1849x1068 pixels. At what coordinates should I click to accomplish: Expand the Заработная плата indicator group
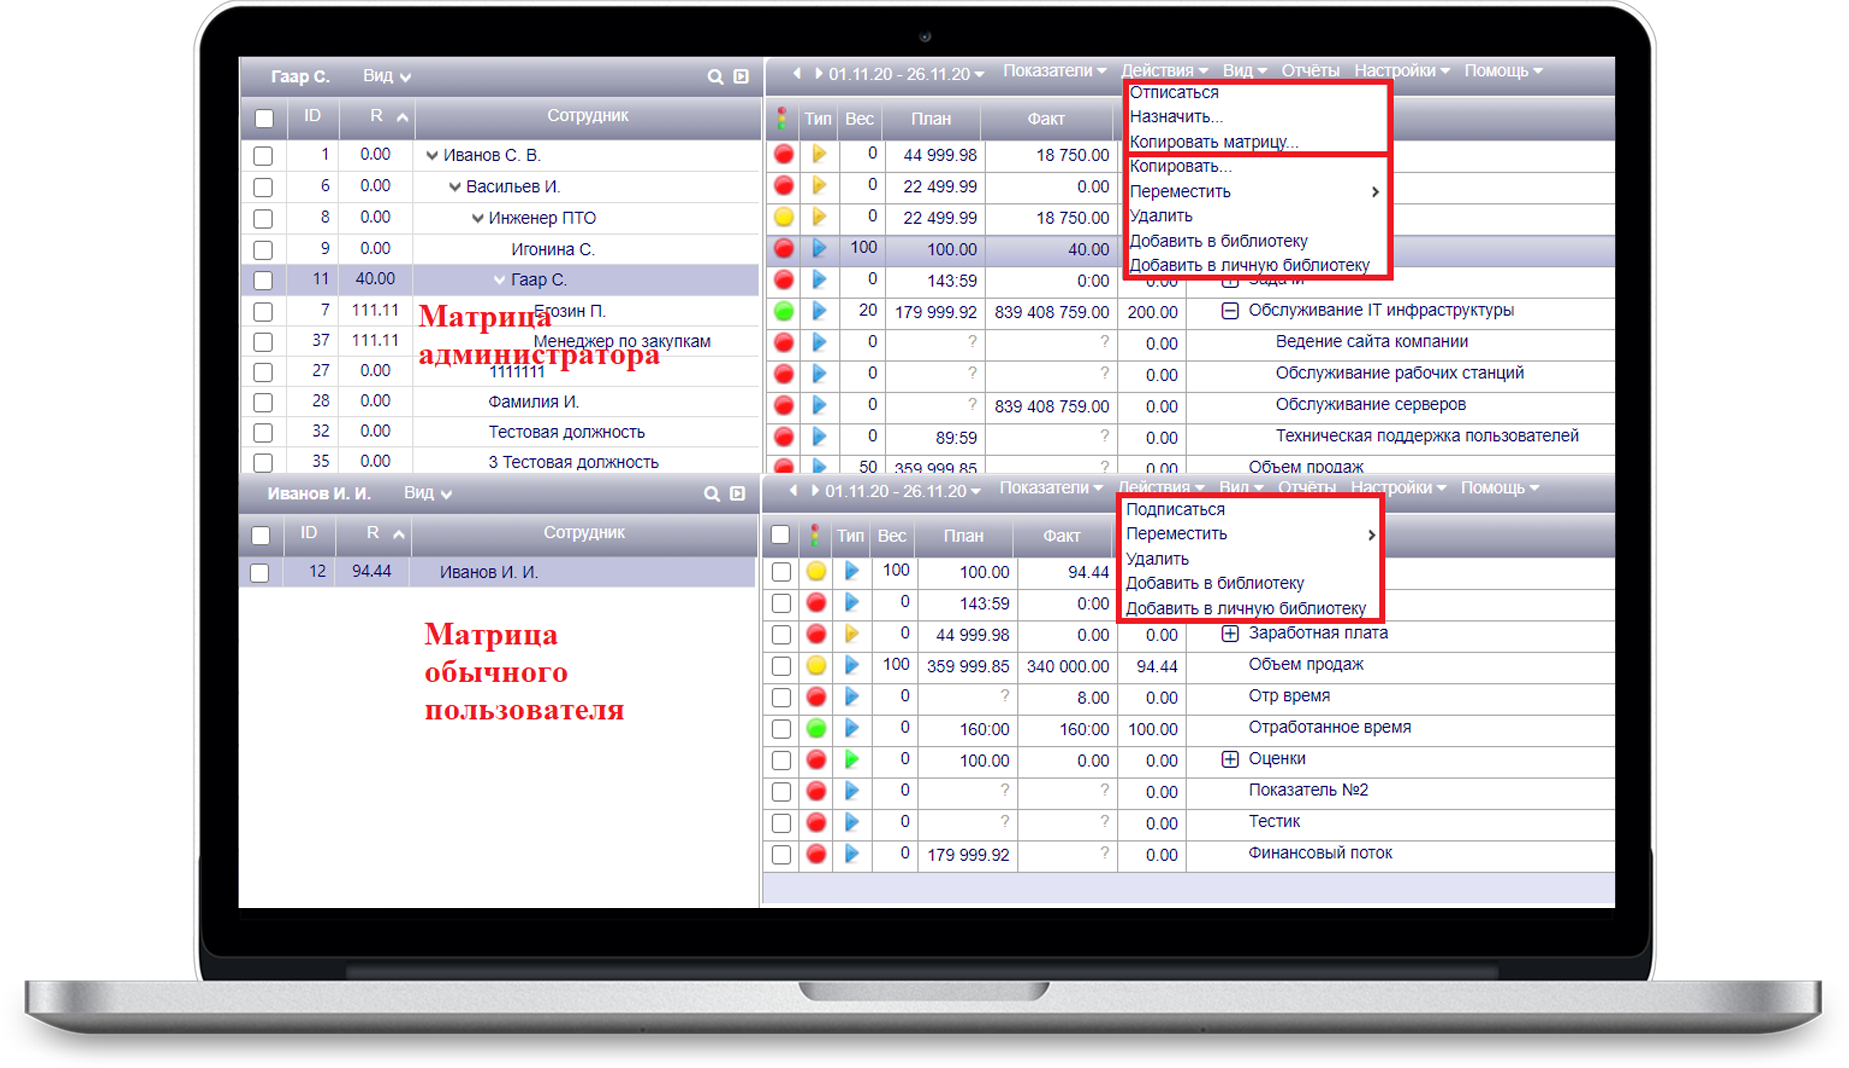(x=1230, y=634)
